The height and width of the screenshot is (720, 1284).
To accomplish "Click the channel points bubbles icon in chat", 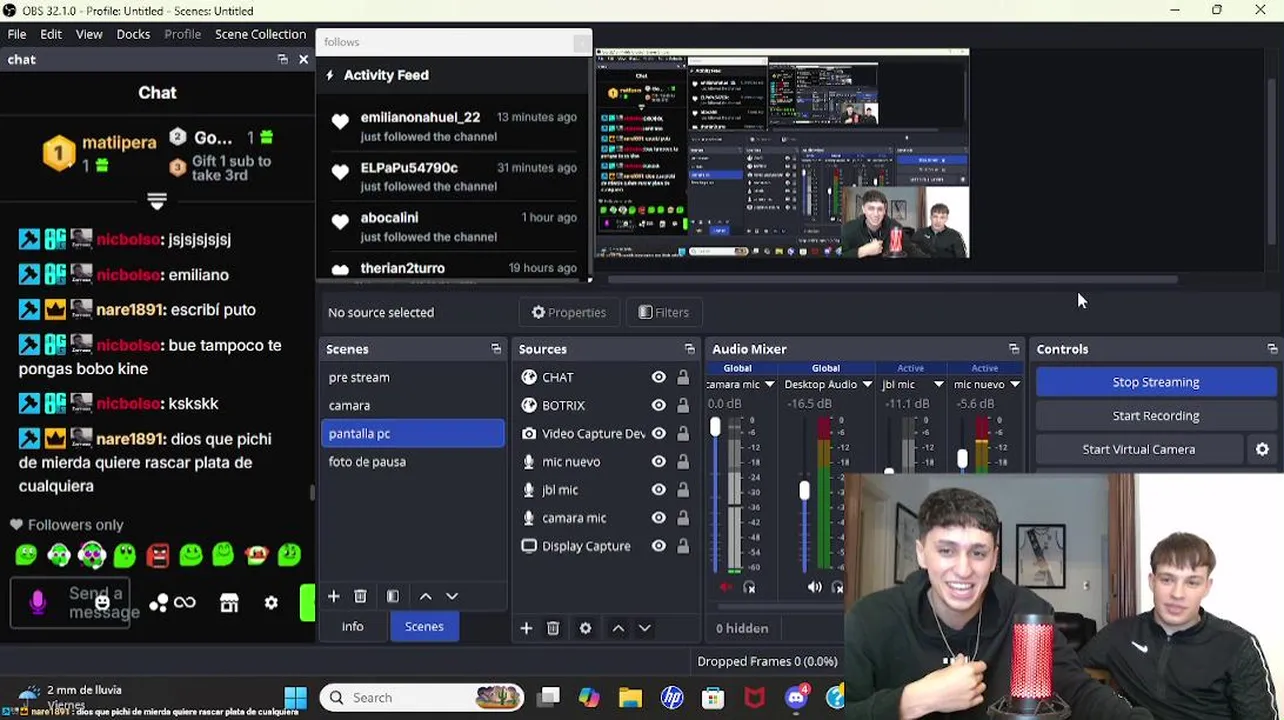I will [x=158, y=603].
